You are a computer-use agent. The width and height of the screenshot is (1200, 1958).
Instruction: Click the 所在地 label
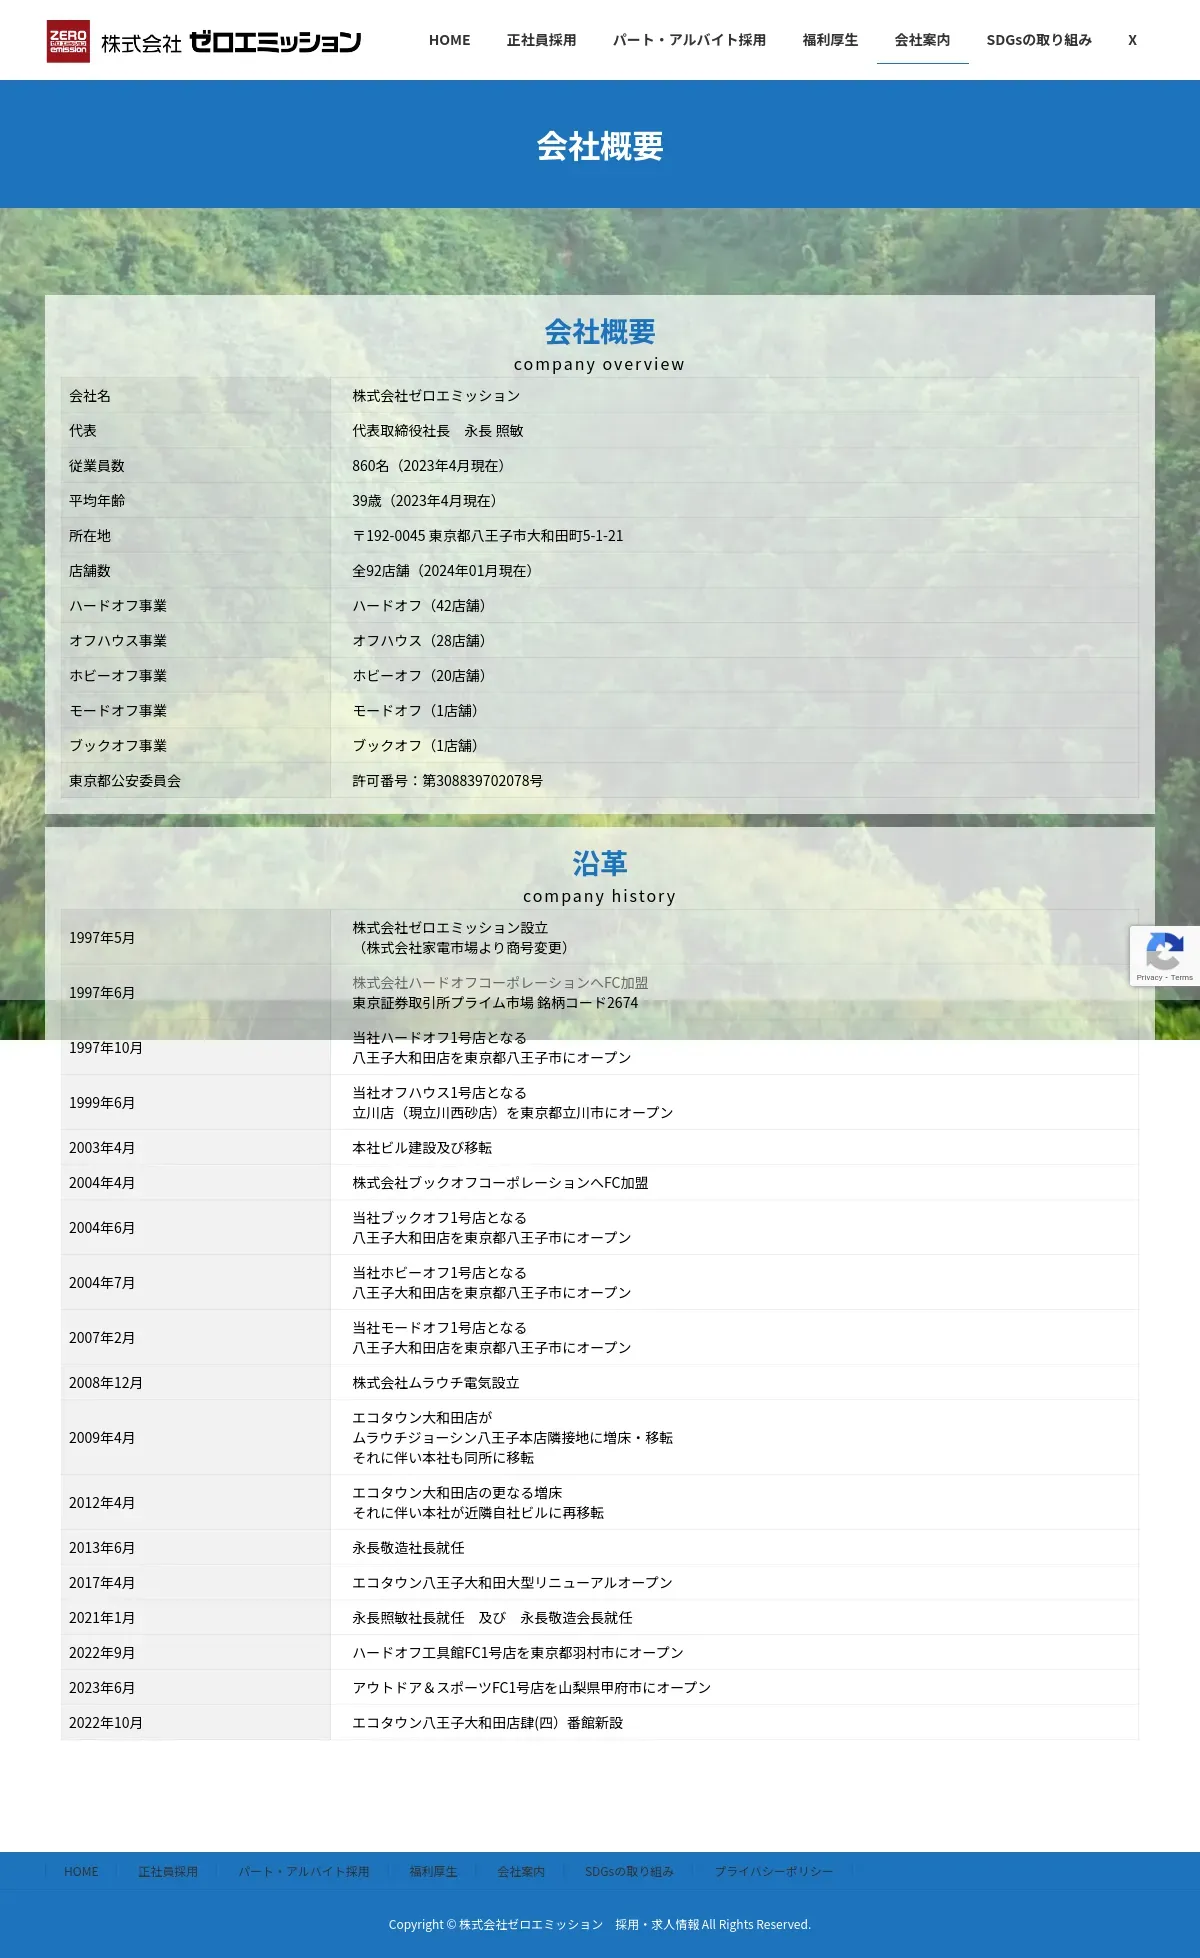coord(90,536)
